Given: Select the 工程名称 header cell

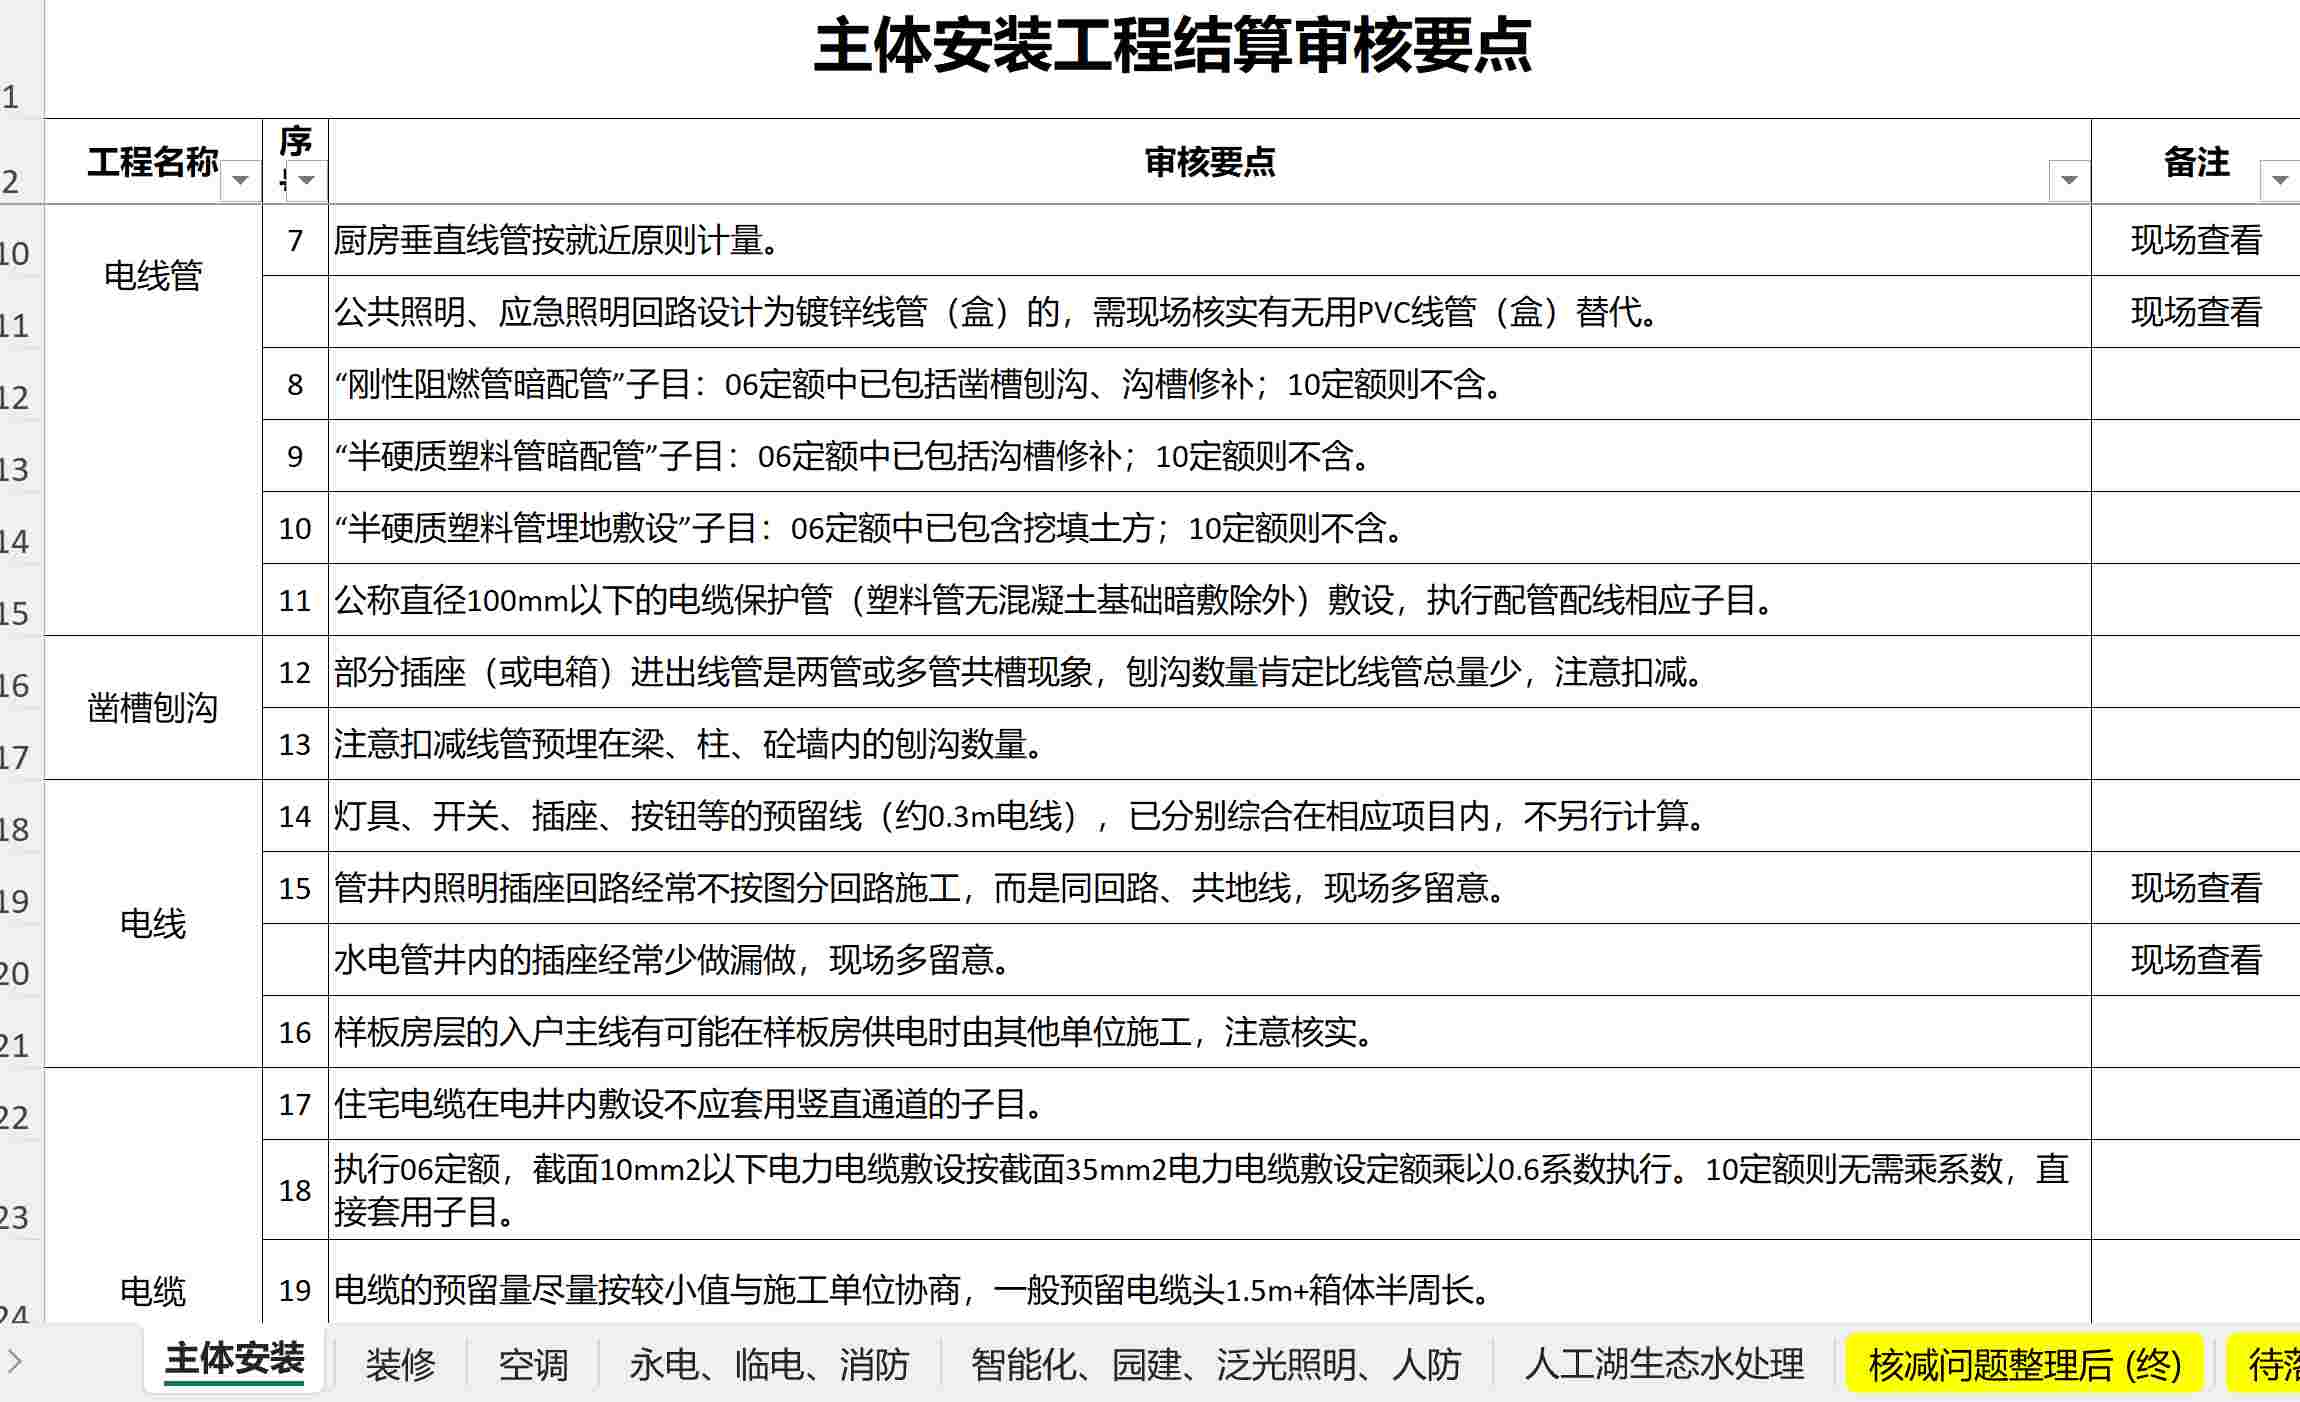Looking at the screenshot, I should (153, 161).
